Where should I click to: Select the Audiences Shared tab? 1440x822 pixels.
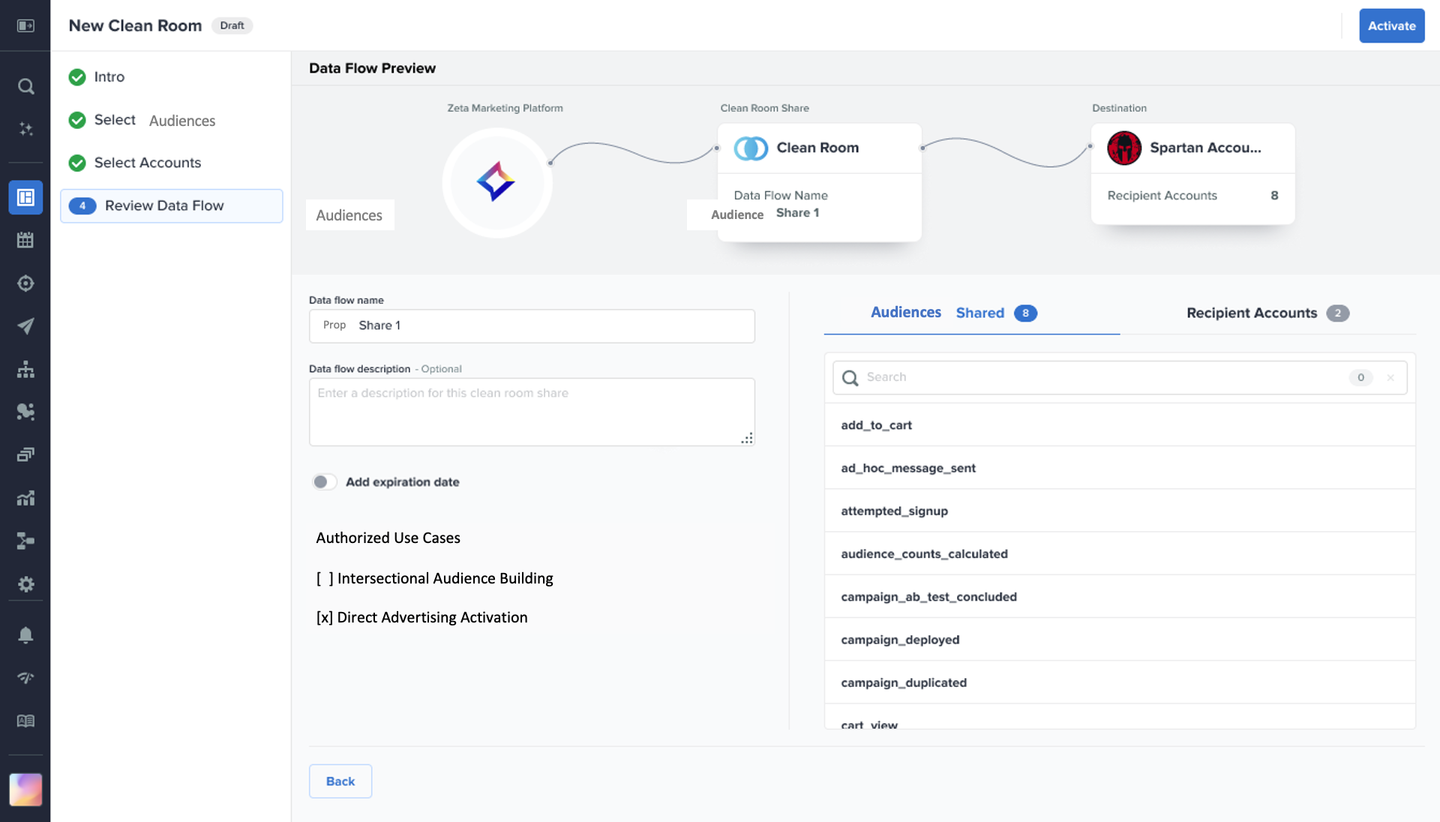coord(953,313)
